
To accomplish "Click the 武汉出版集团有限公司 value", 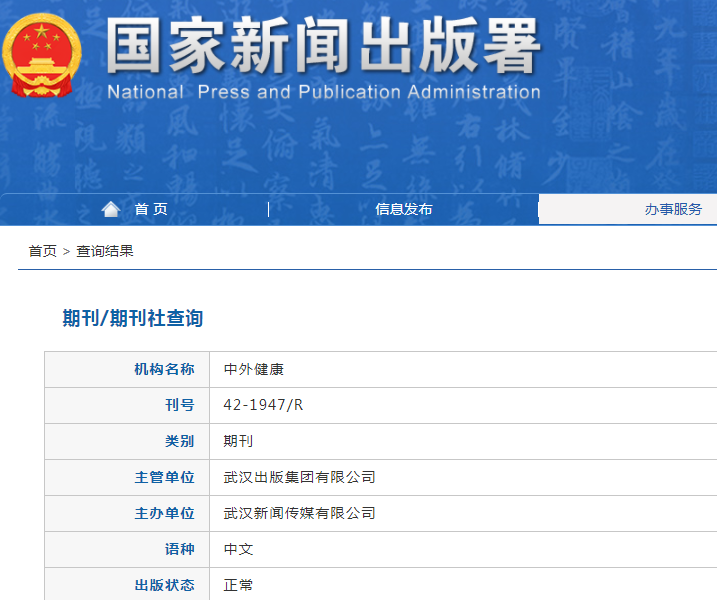I will (x=300, y=477).
